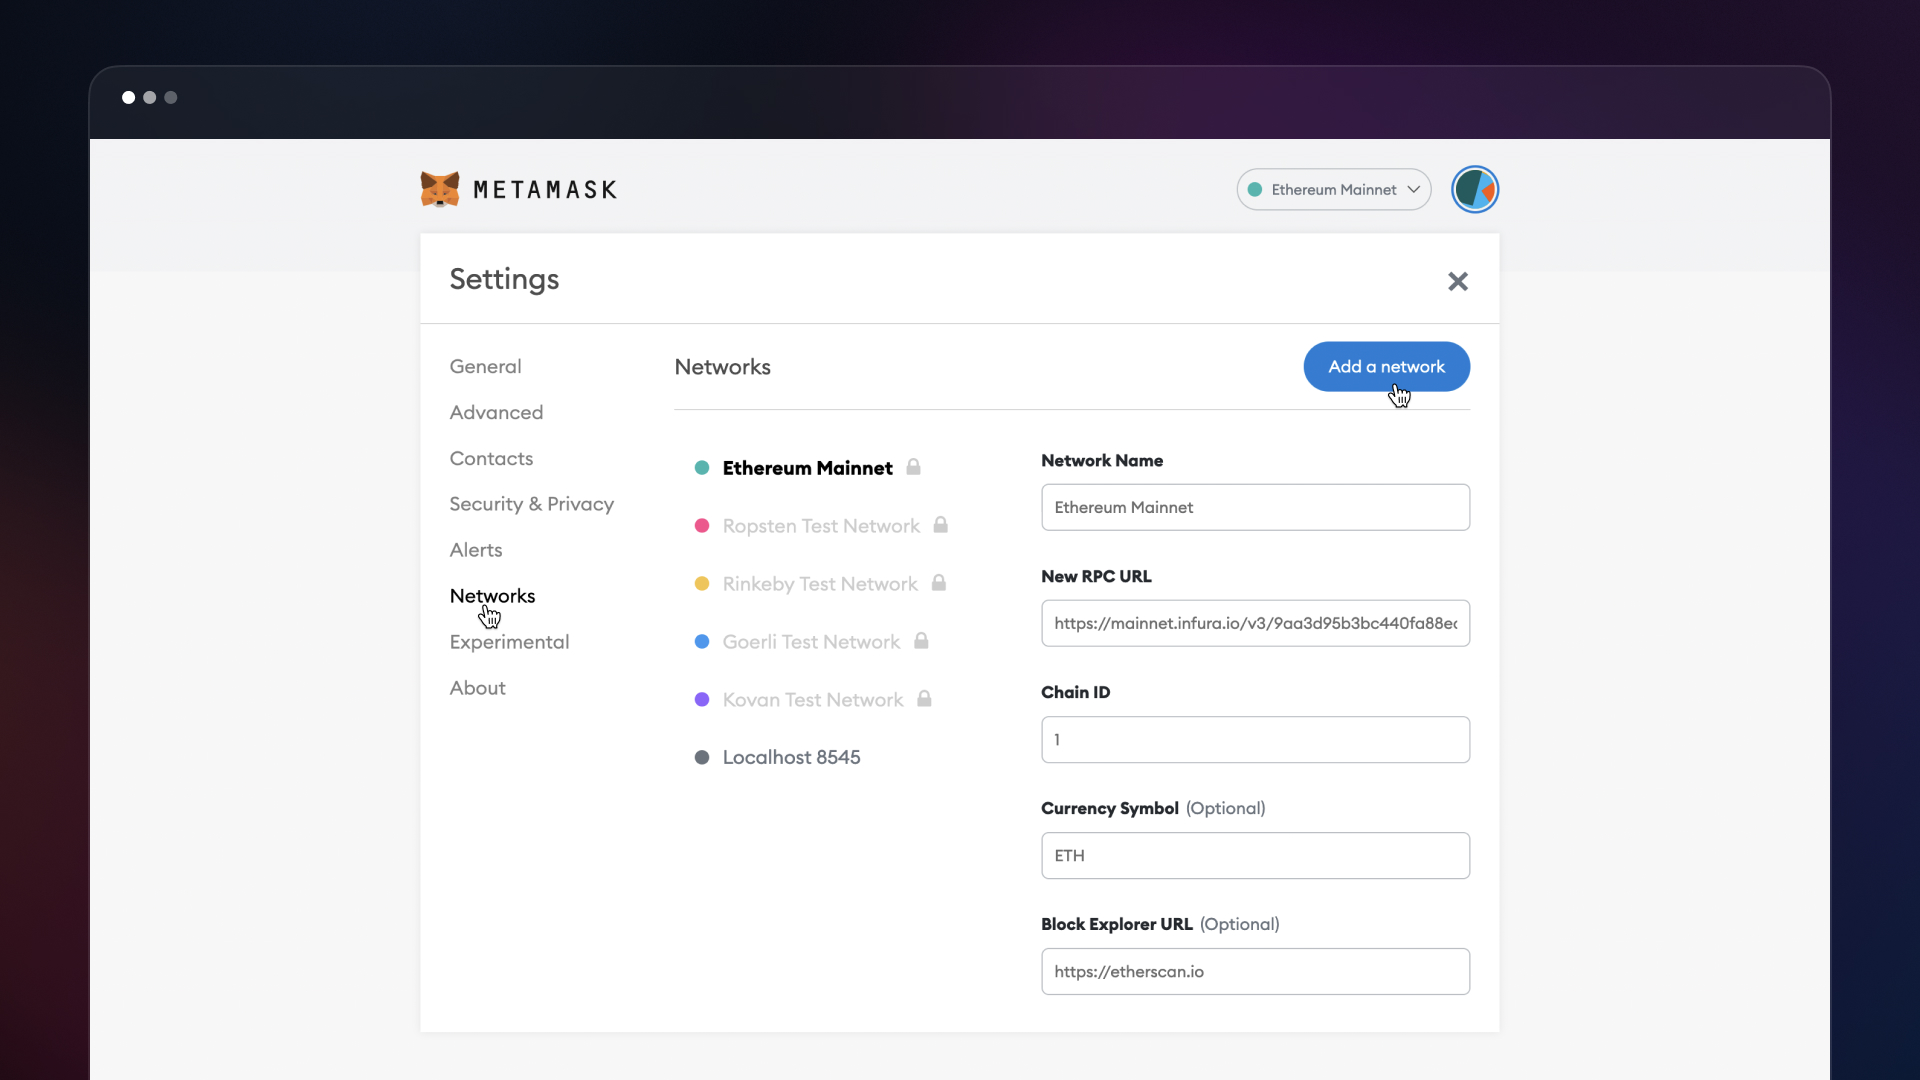The image size is (1920, 1080).
Task: Click the Block Explorer URL input
Action: 1254,971
